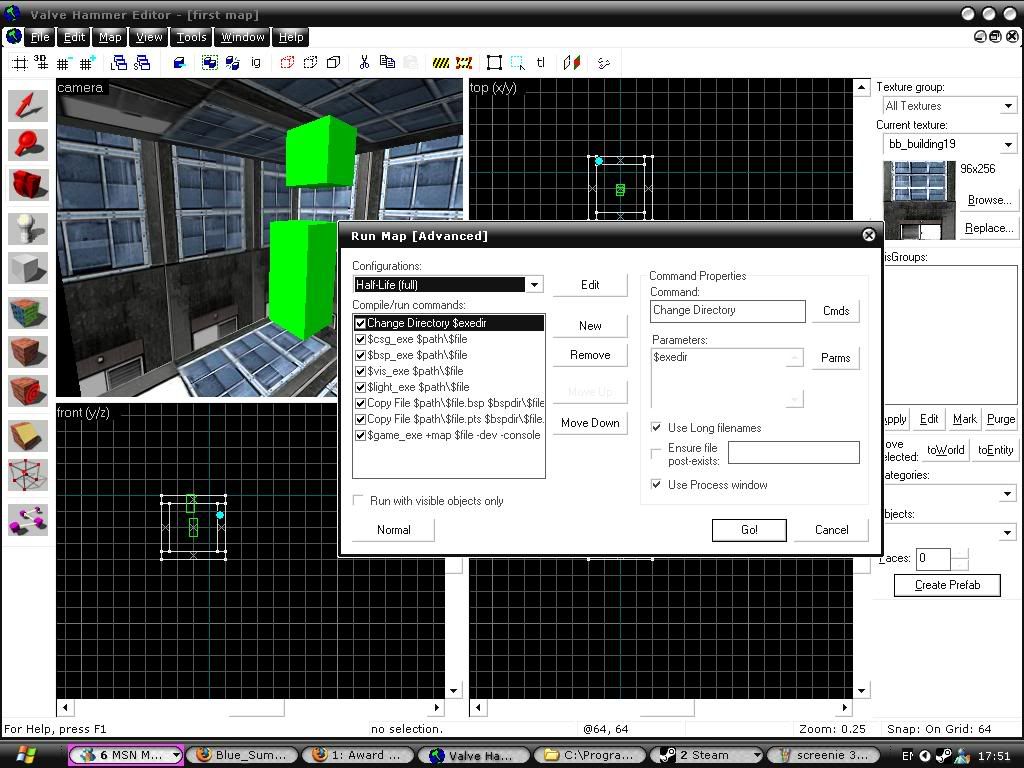The height and width of the screenshot is (768, 1024).
Task: Select the Apply Current Texture brick cube
Action: coord(28,352)
